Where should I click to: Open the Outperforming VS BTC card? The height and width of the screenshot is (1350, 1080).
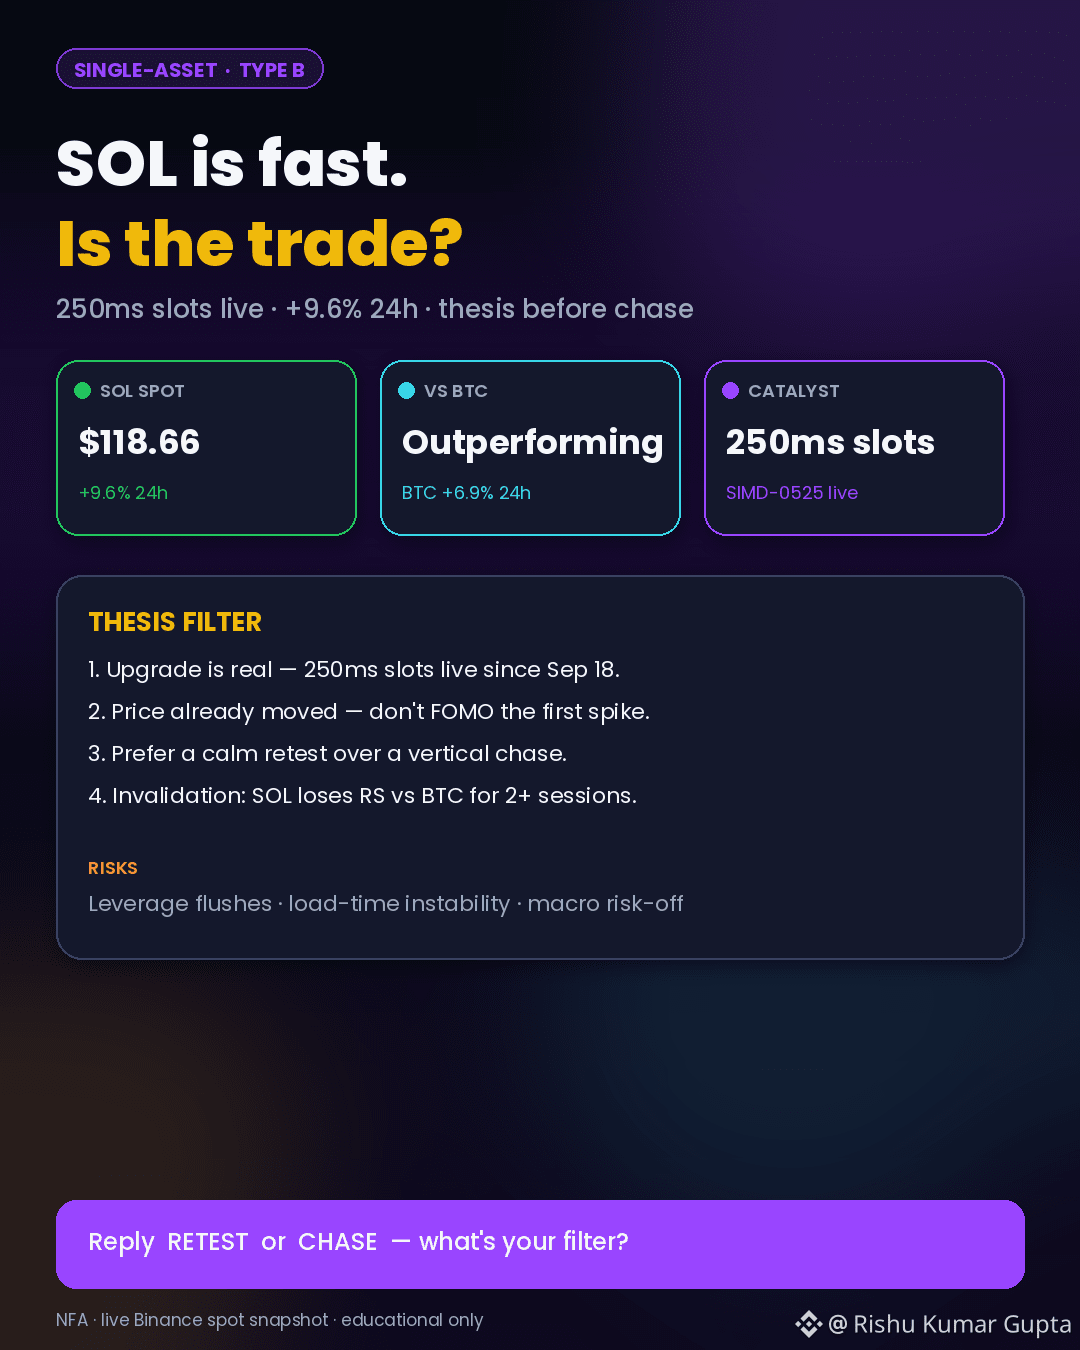pos(531,448)
